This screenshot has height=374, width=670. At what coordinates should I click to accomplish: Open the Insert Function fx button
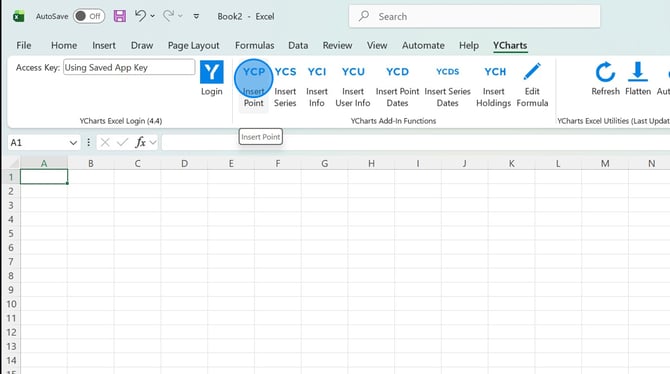[x=140, y=142]
